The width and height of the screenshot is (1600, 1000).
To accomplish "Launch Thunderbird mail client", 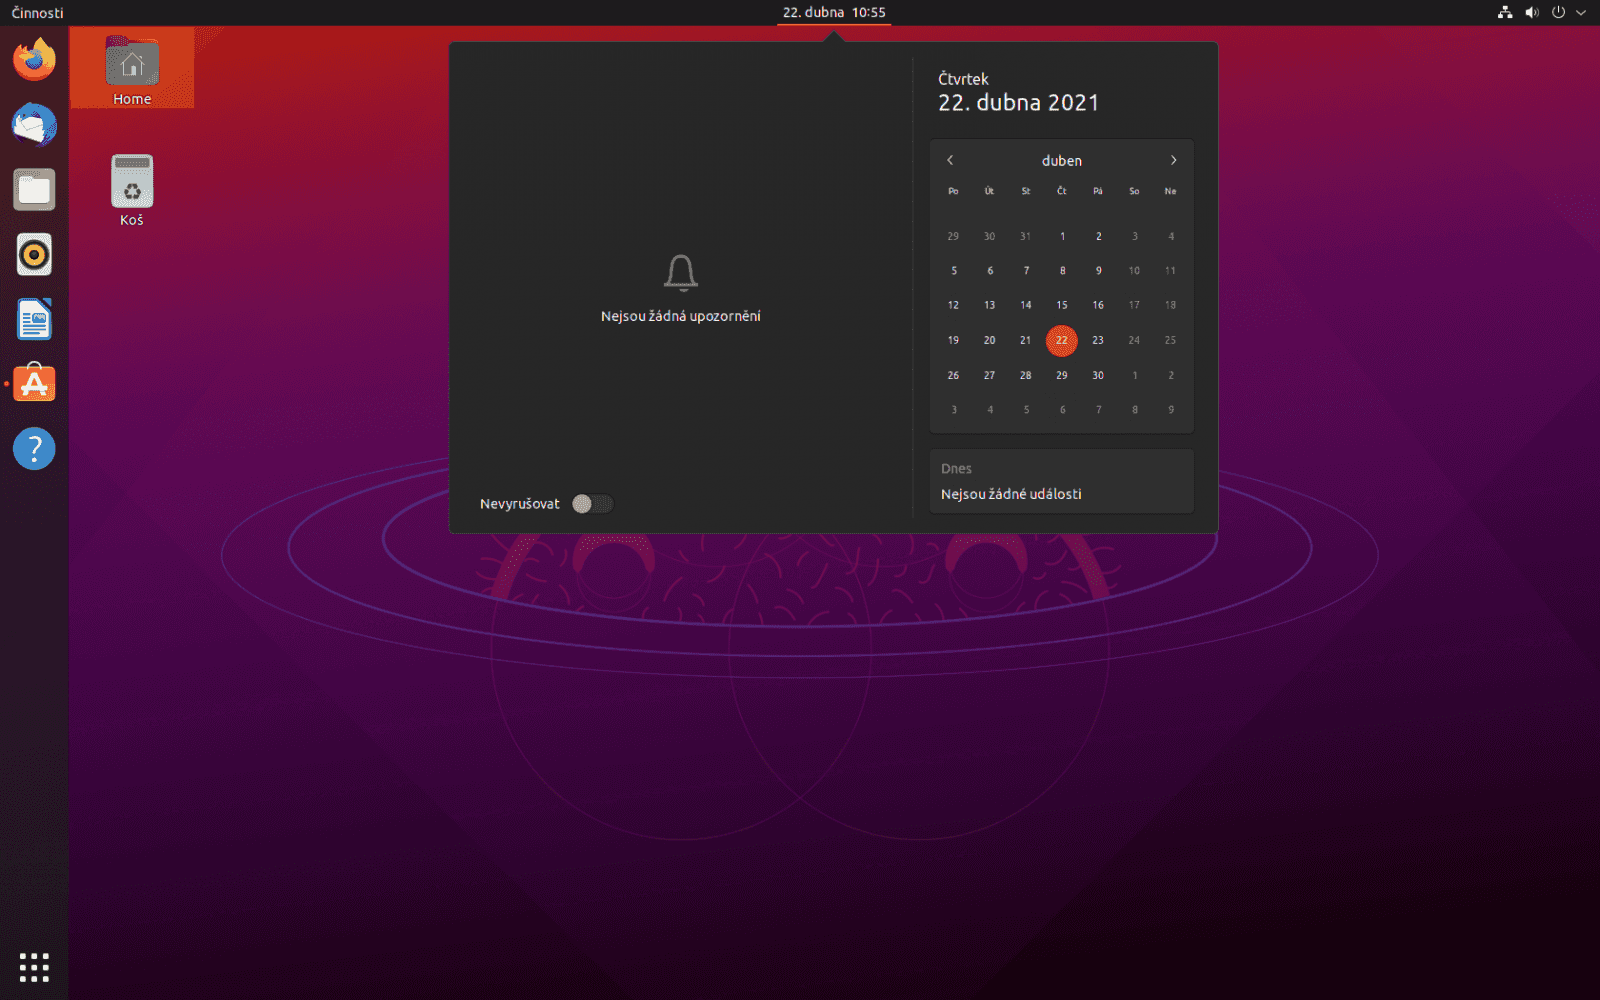I will point(33,125).
